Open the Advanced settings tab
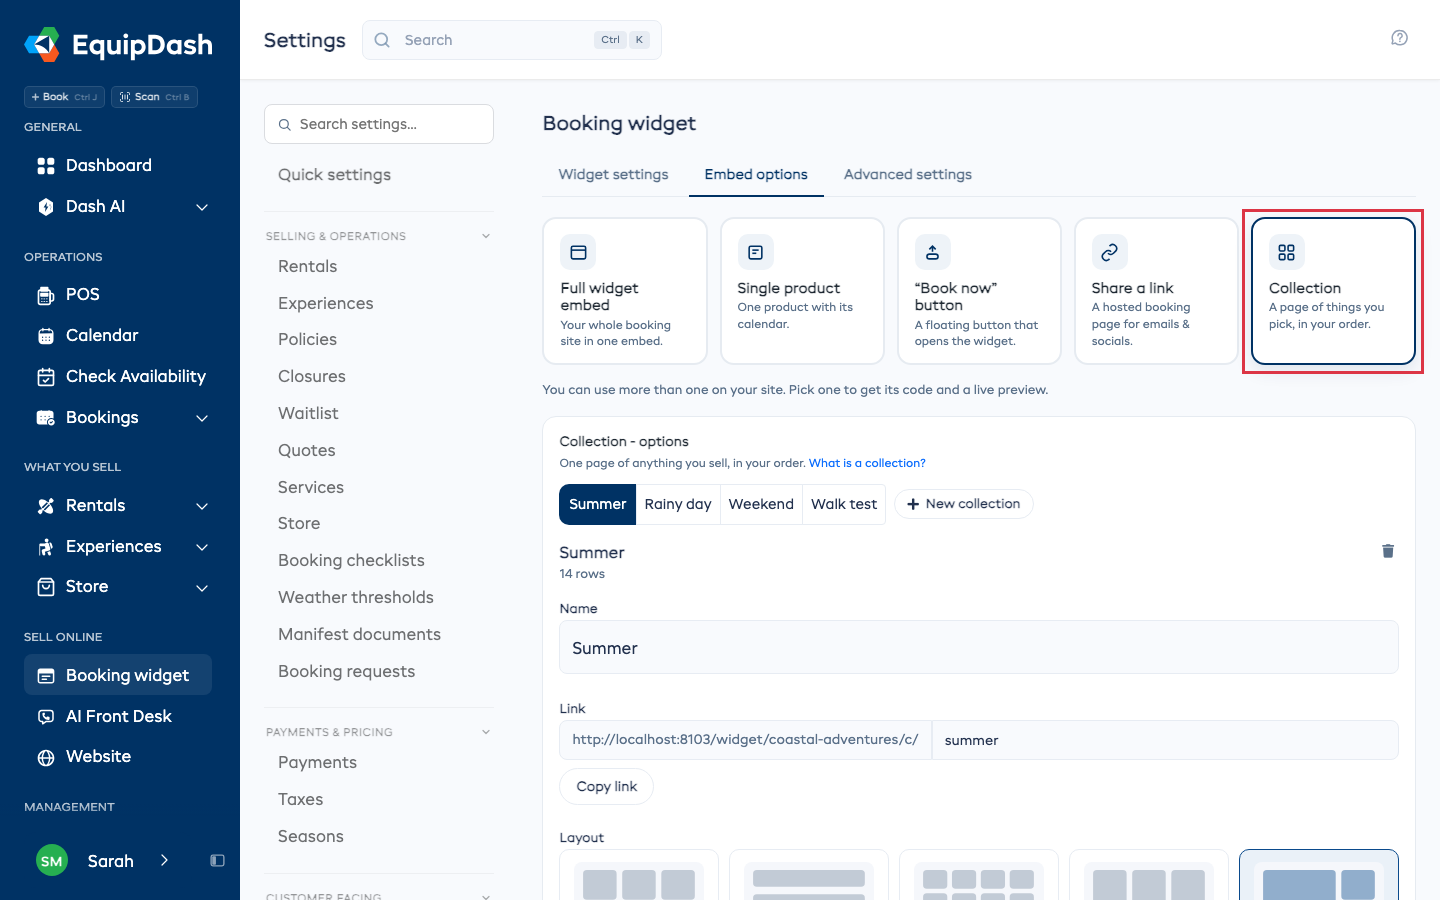Screen dimensions: 1440x900 pyautogui.click(x=908, y=174)
